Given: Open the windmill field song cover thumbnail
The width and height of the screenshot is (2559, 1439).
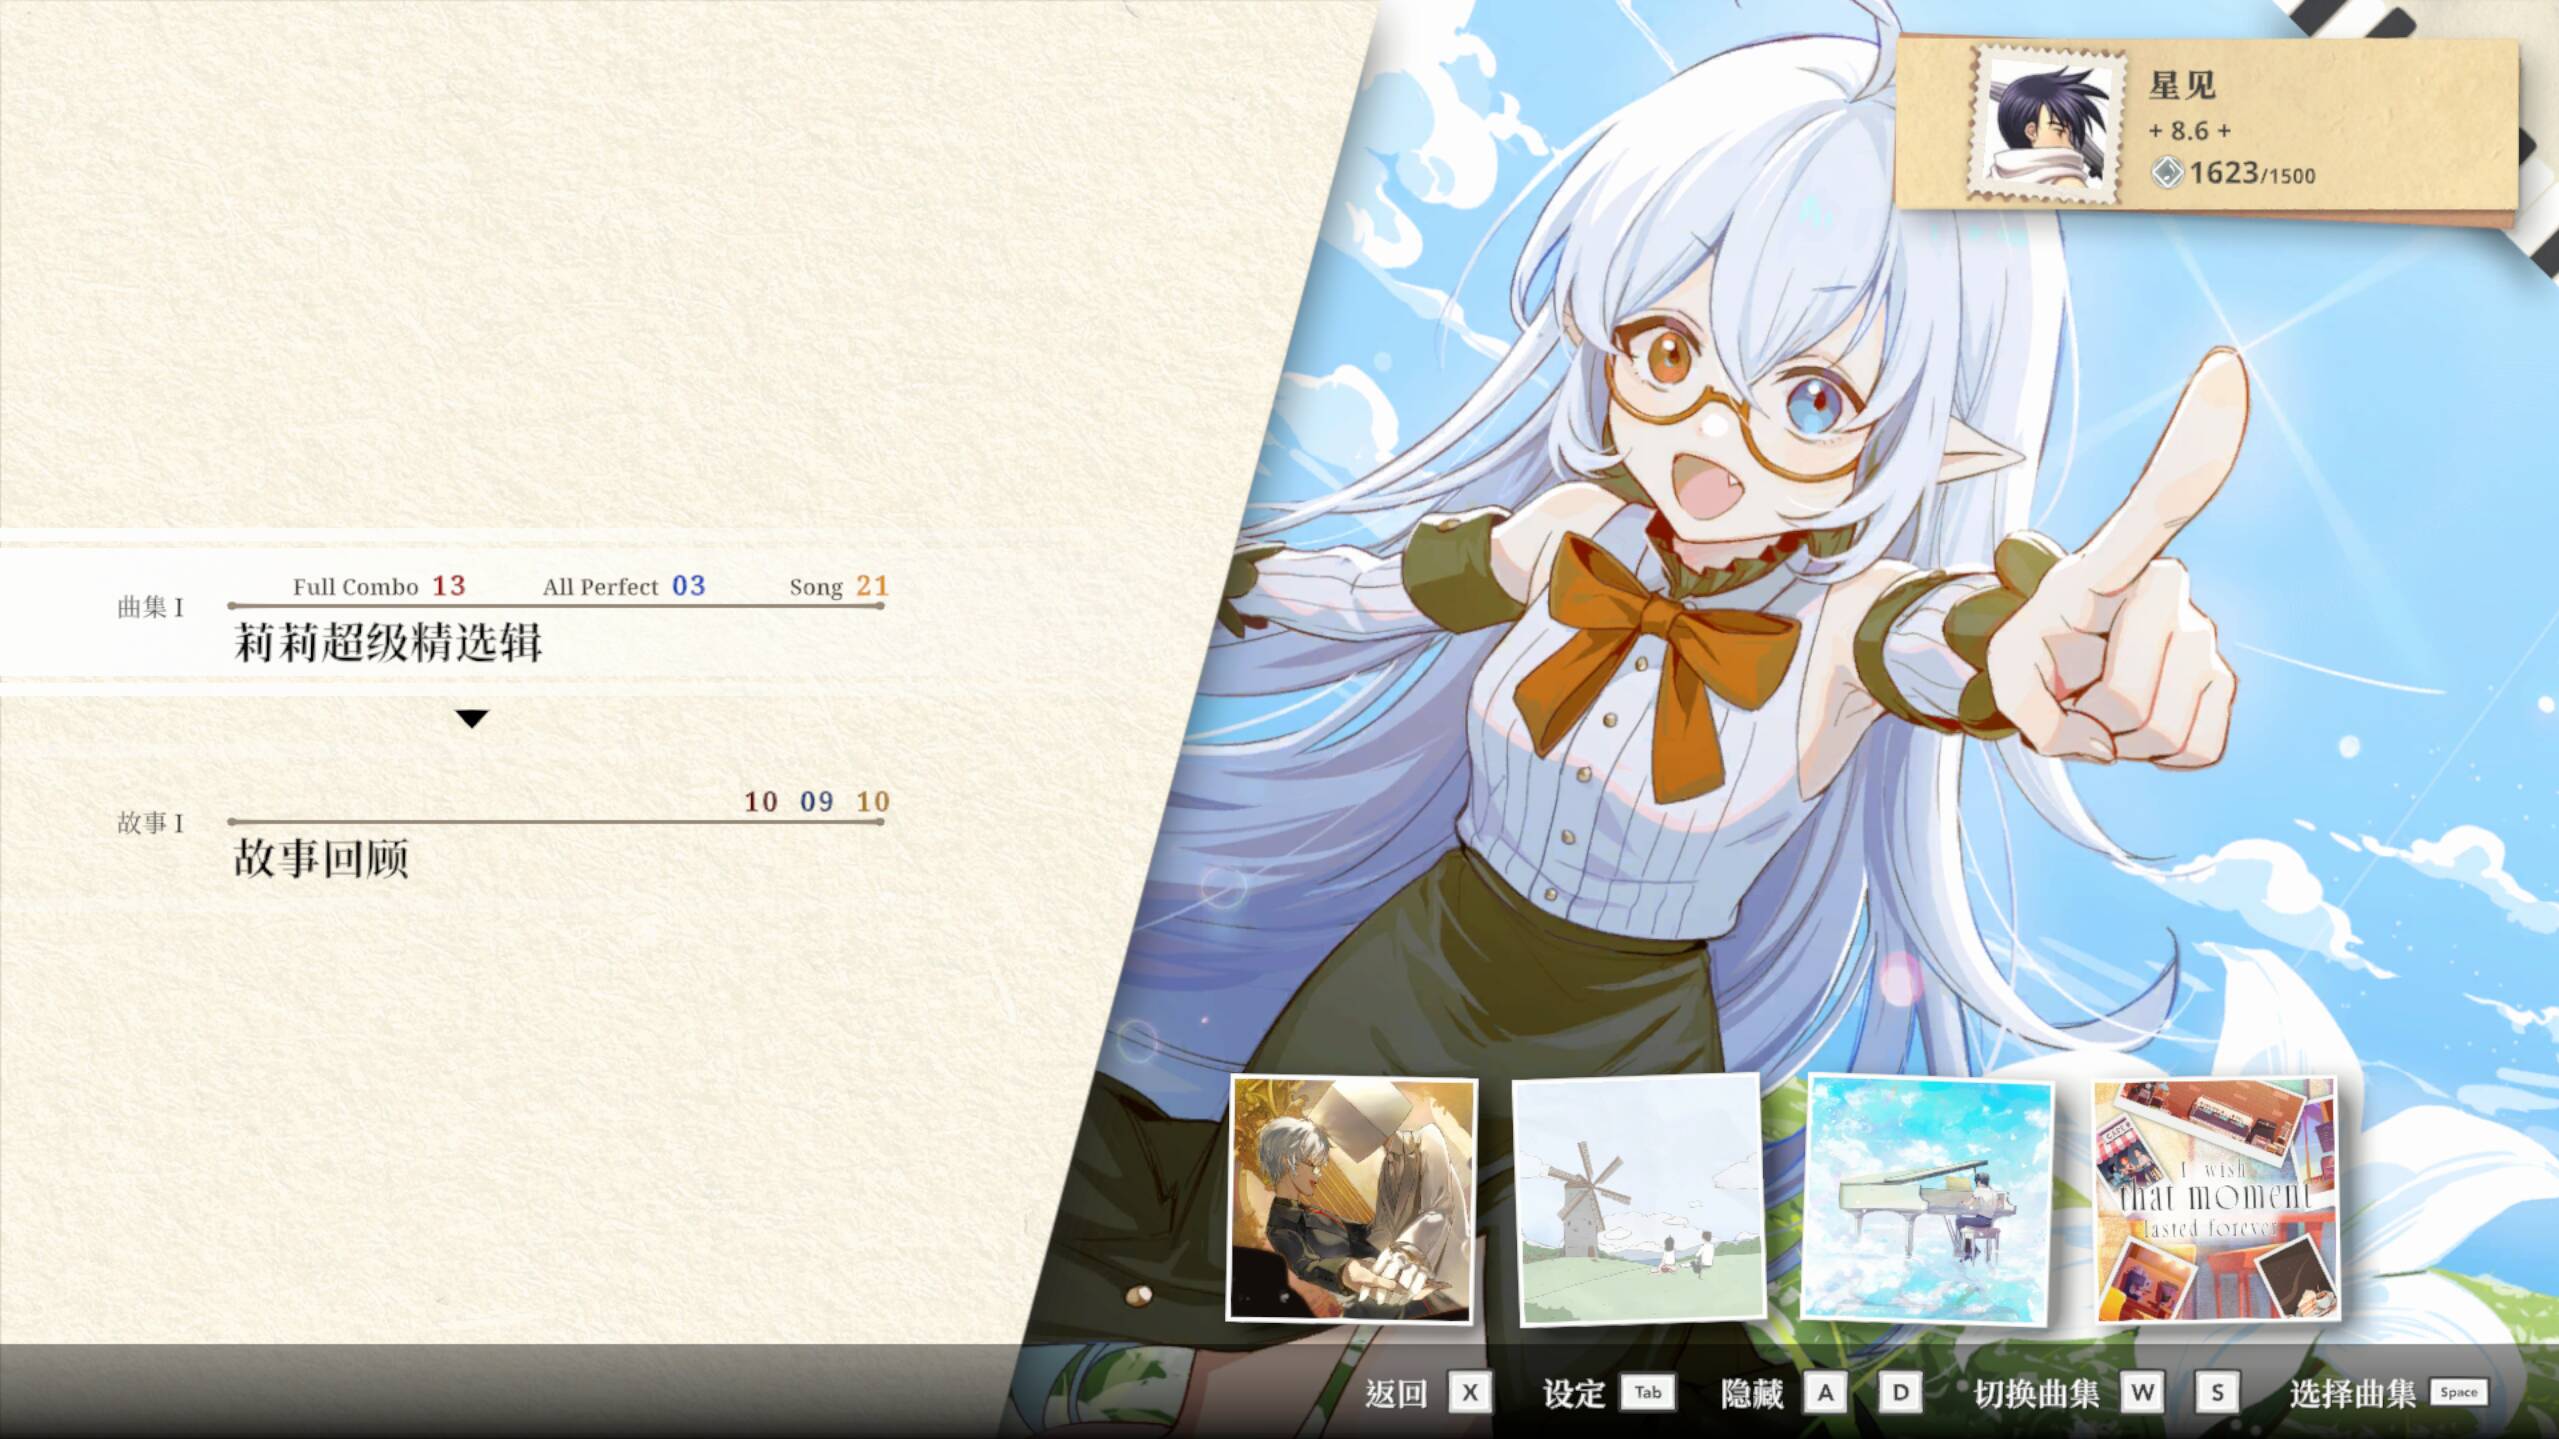Looking at the screenshot, I should pos(1638,1199).
